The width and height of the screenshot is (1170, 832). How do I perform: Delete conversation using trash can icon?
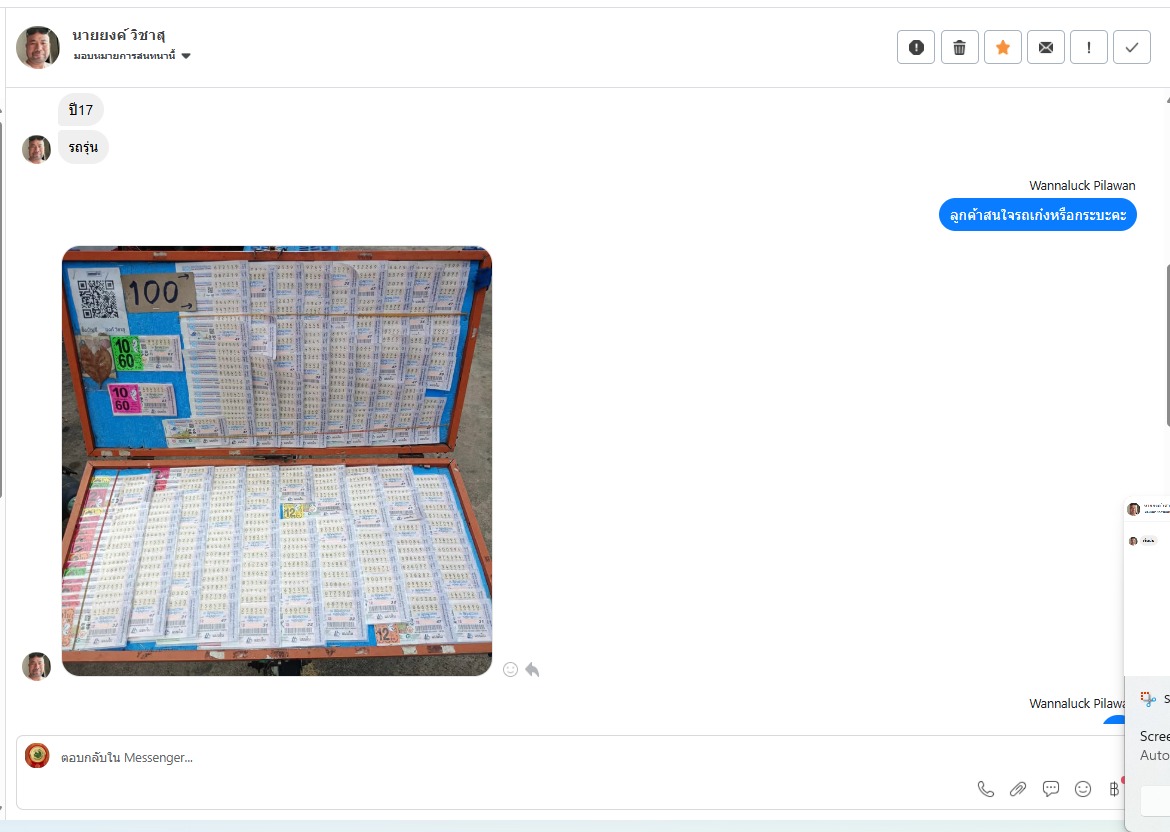tap(960, 48)
